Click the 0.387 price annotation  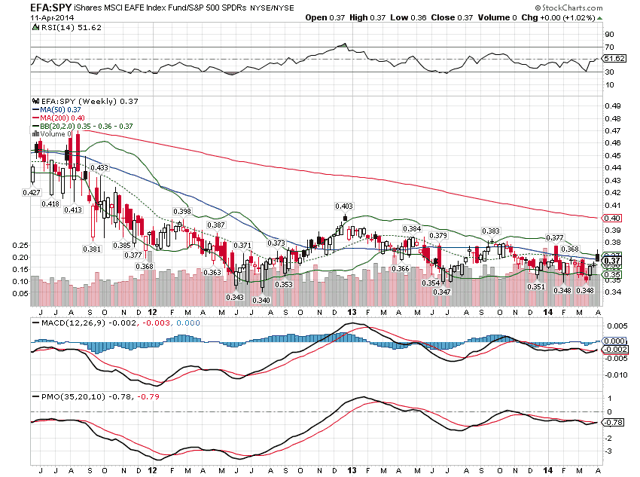[x=216, y=225]
